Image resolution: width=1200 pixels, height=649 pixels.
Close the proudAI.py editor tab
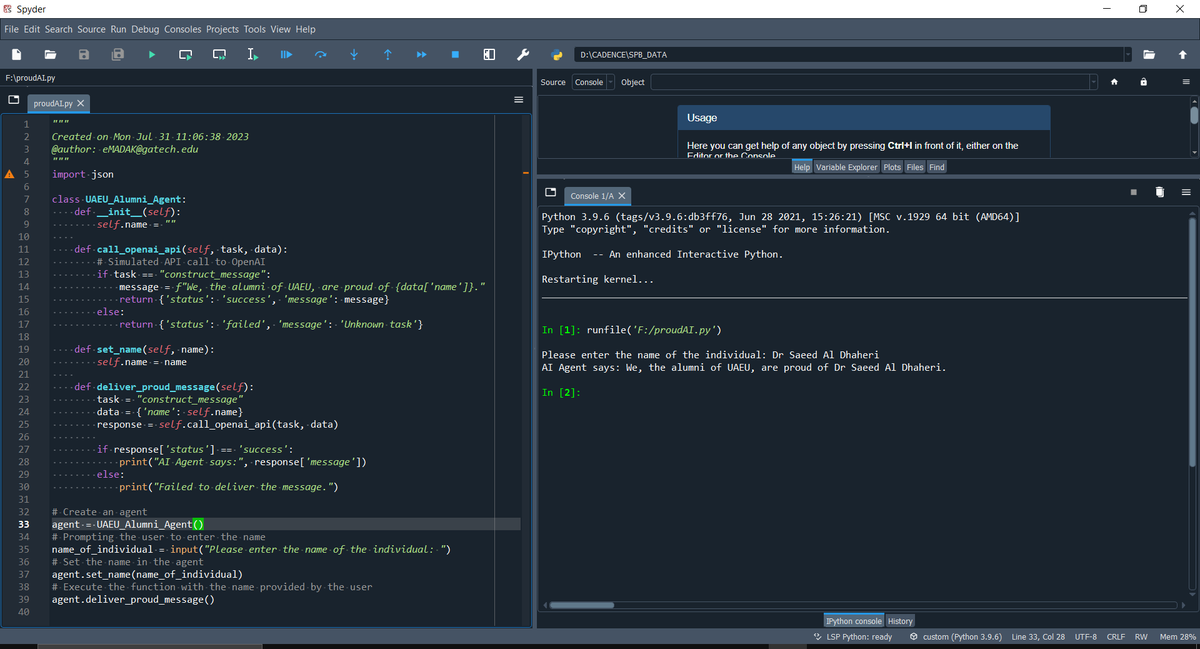tap(80, 103)
